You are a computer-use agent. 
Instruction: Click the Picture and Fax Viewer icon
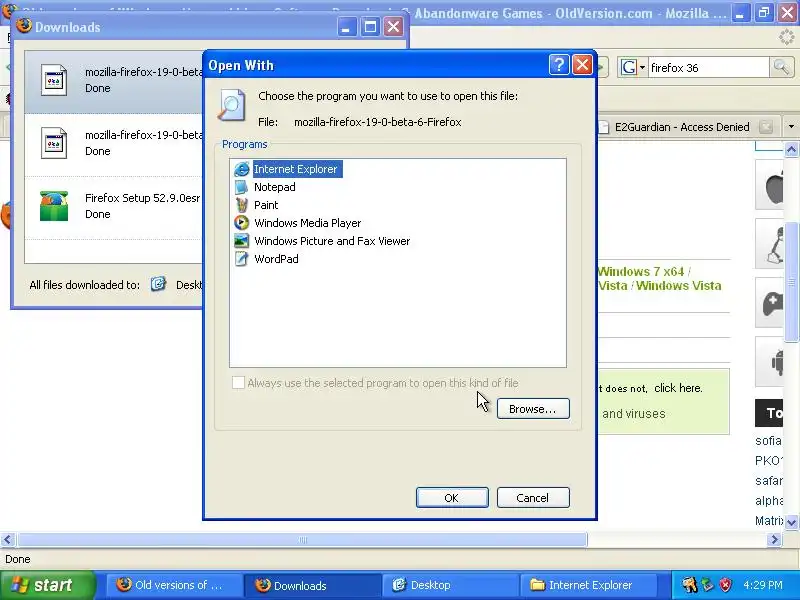[241, 241]
